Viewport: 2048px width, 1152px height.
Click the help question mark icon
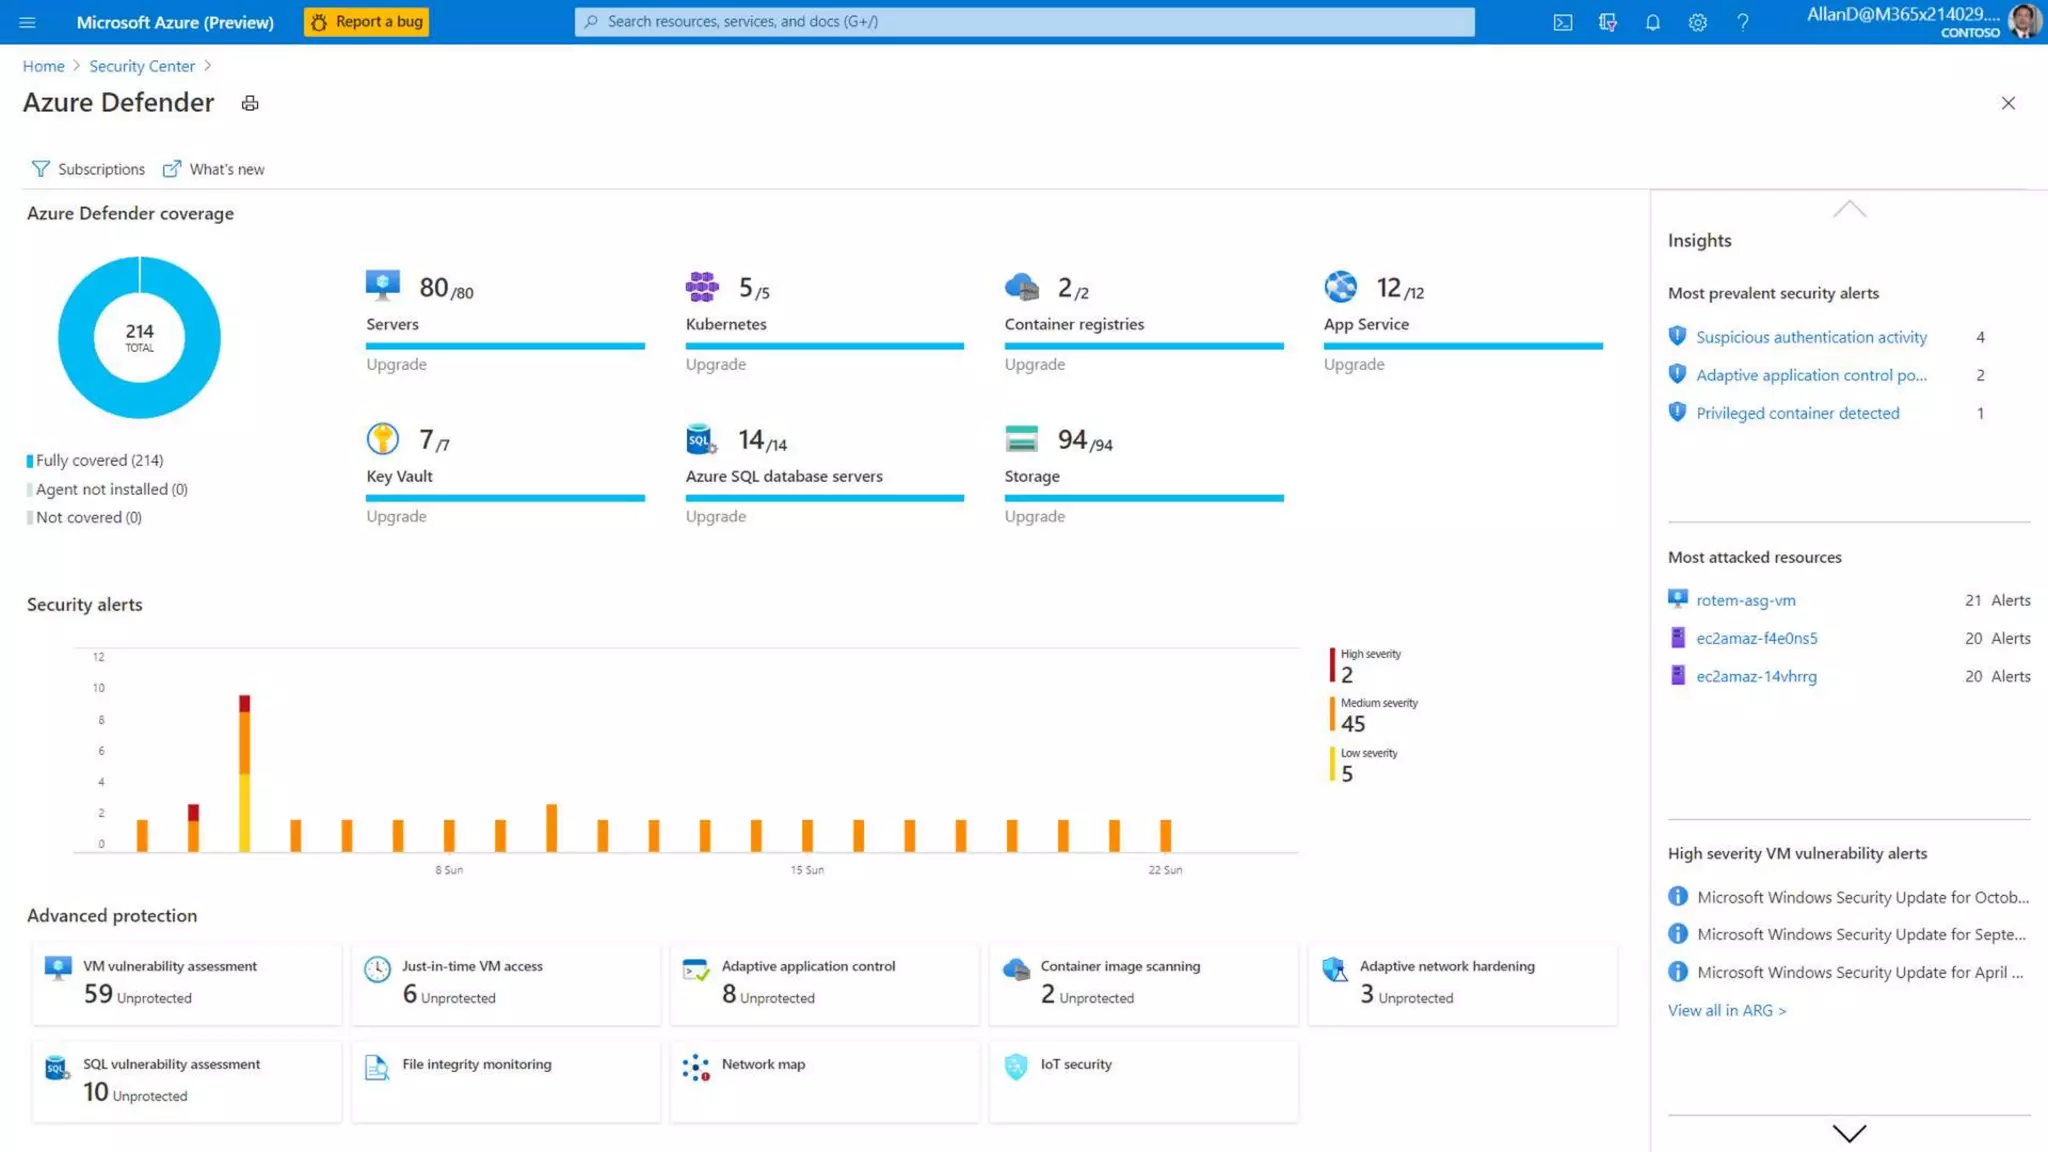(1742, 22)
